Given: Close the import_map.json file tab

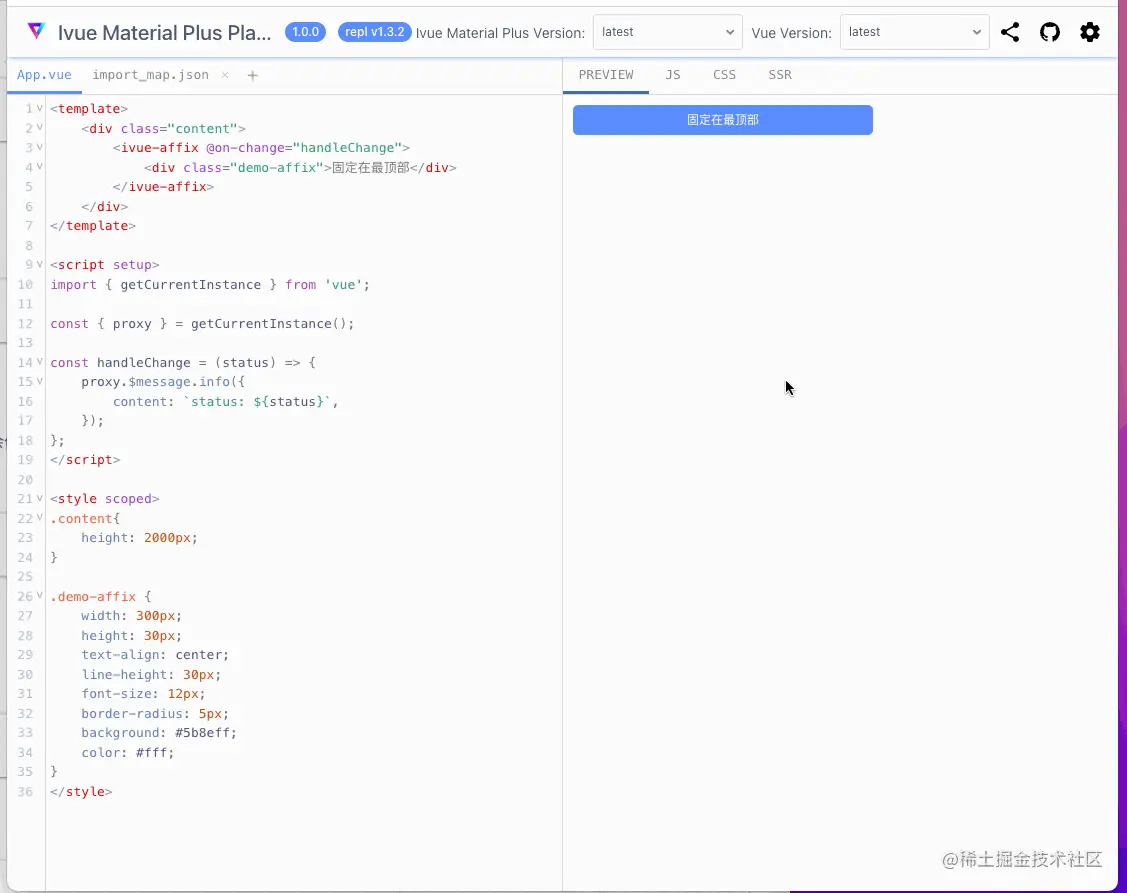Looking at the screenshot, I should coord(225,75).
